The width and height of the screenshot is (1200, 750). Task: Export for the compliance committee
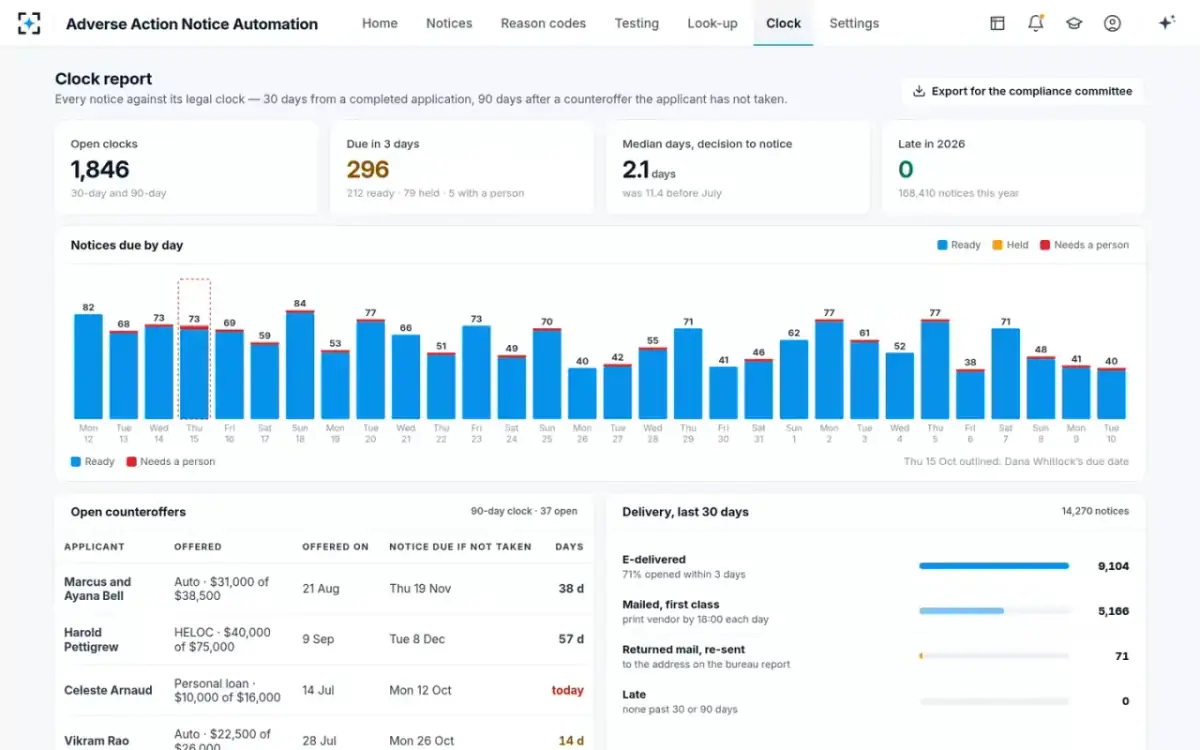(1022, 91)
